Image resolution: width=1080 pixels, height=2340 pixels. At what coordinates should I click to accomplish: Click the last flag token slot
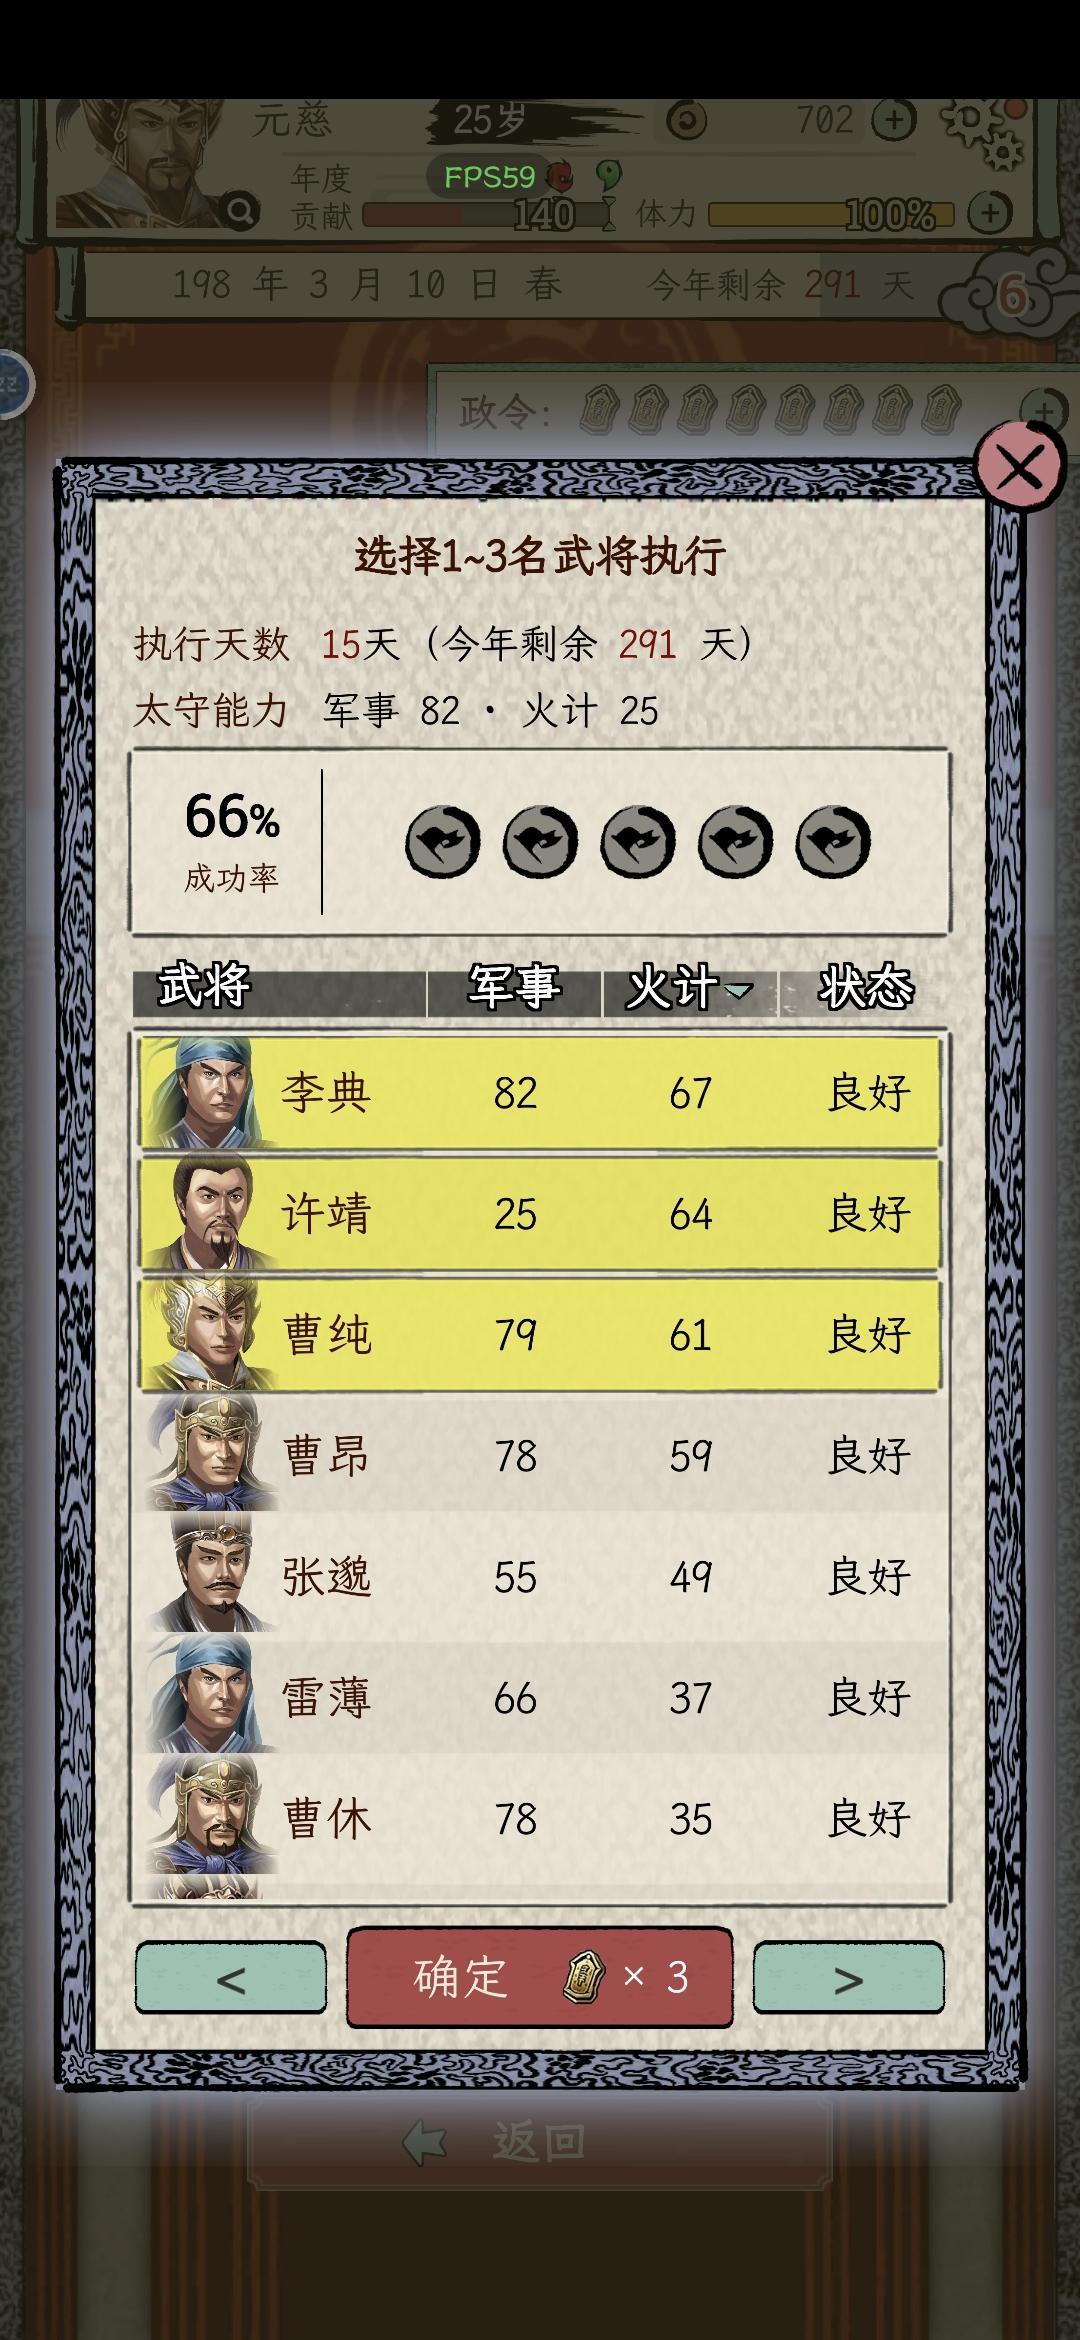(x=833, y=842)
